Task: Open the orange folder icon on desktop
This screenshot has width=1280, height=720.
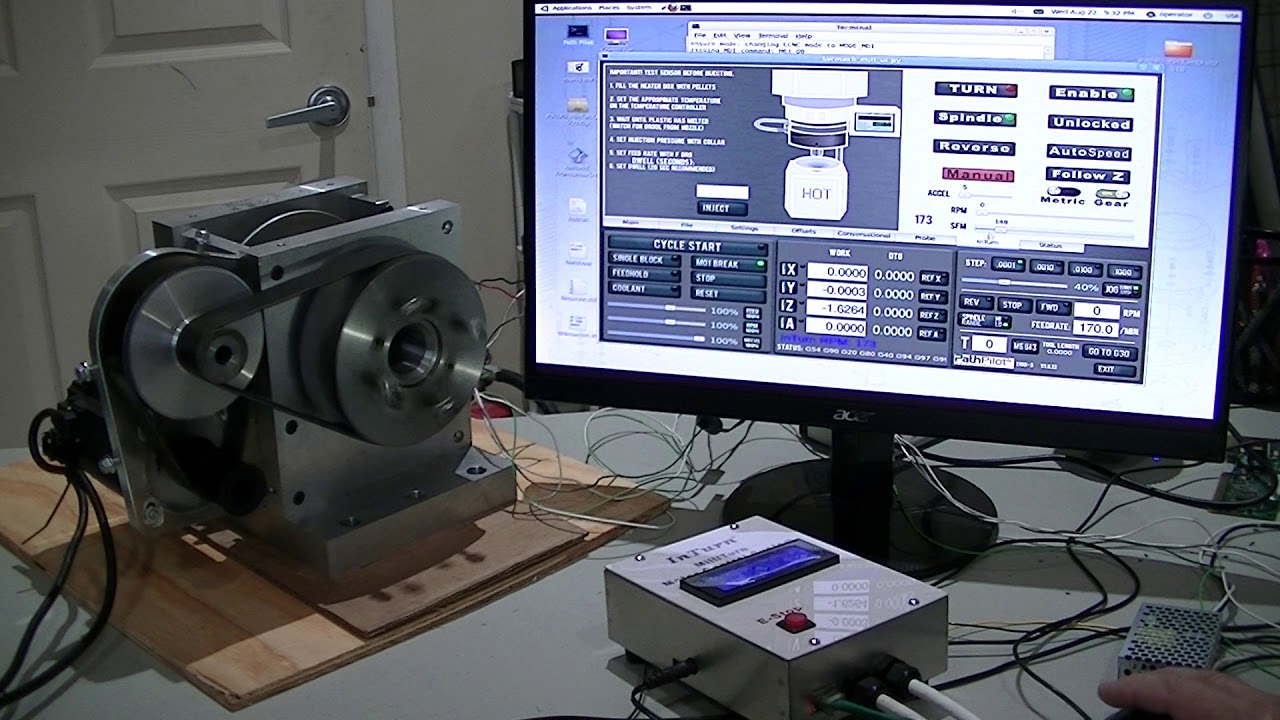Action: tap(1179, 48)
